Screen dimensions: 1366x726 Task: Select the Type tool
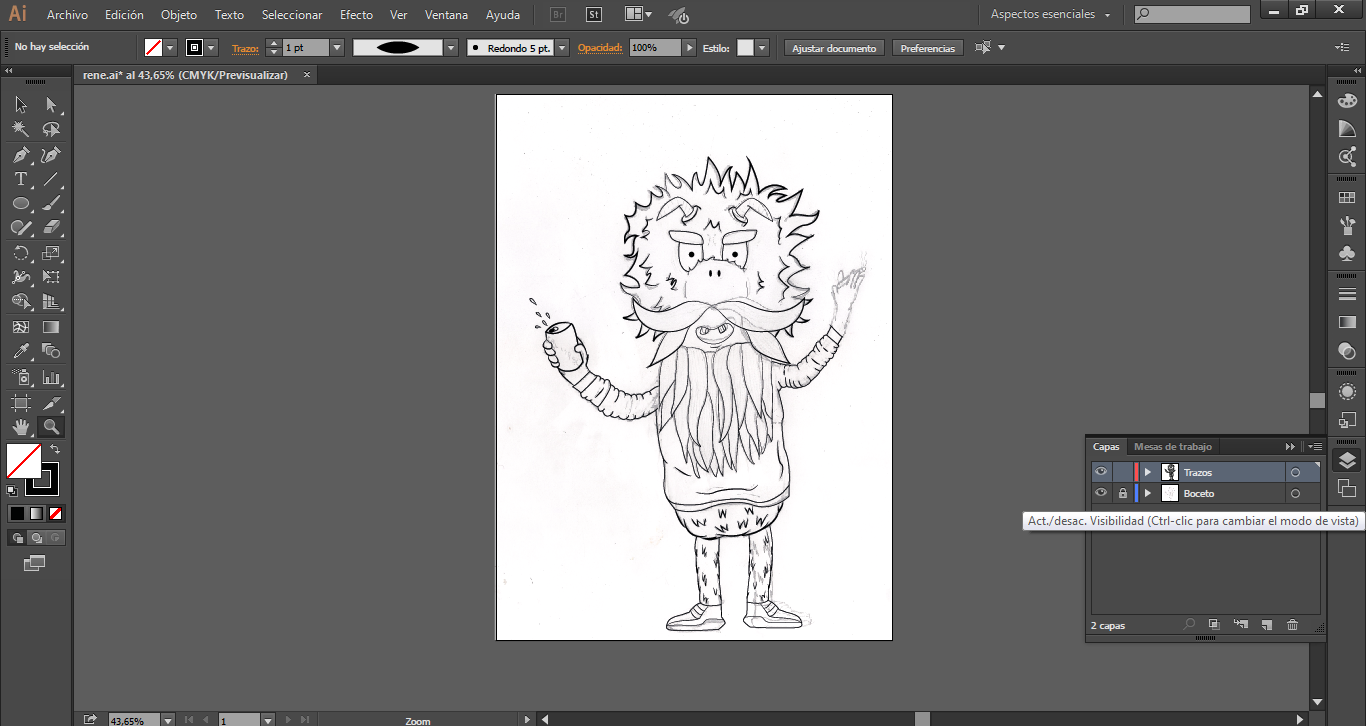20,180
